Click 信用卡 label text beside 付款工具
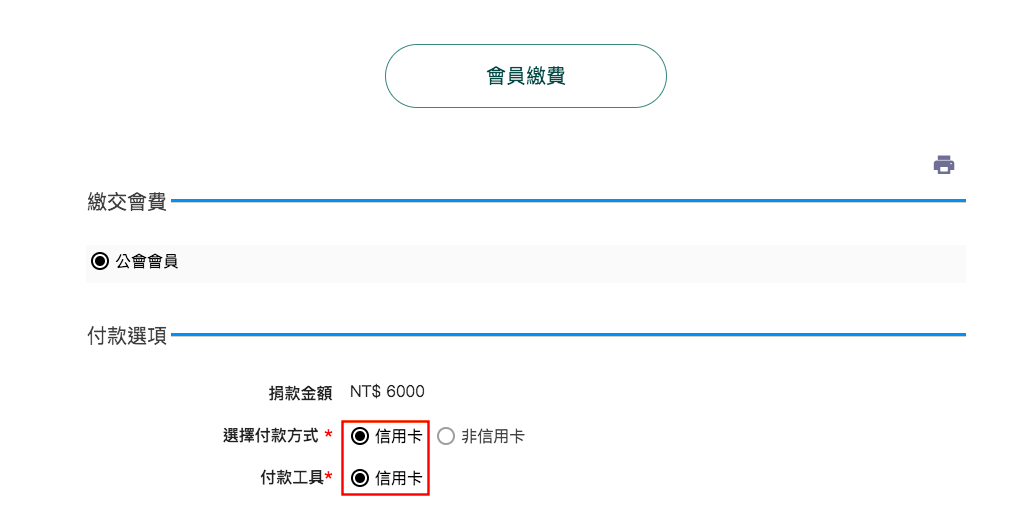 tap(399, 479)
